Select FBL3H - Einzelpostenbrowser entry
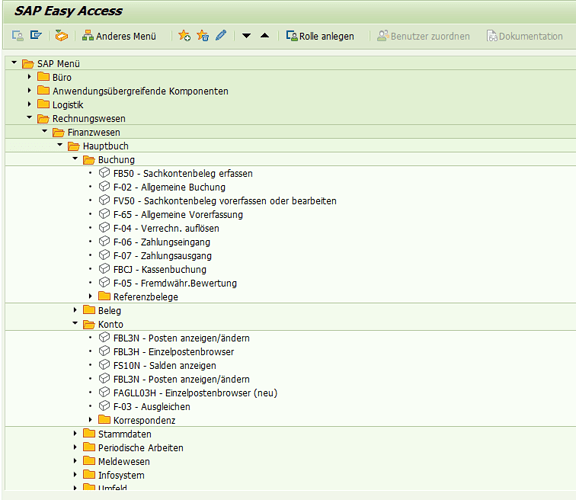 (x=173, y=352)
